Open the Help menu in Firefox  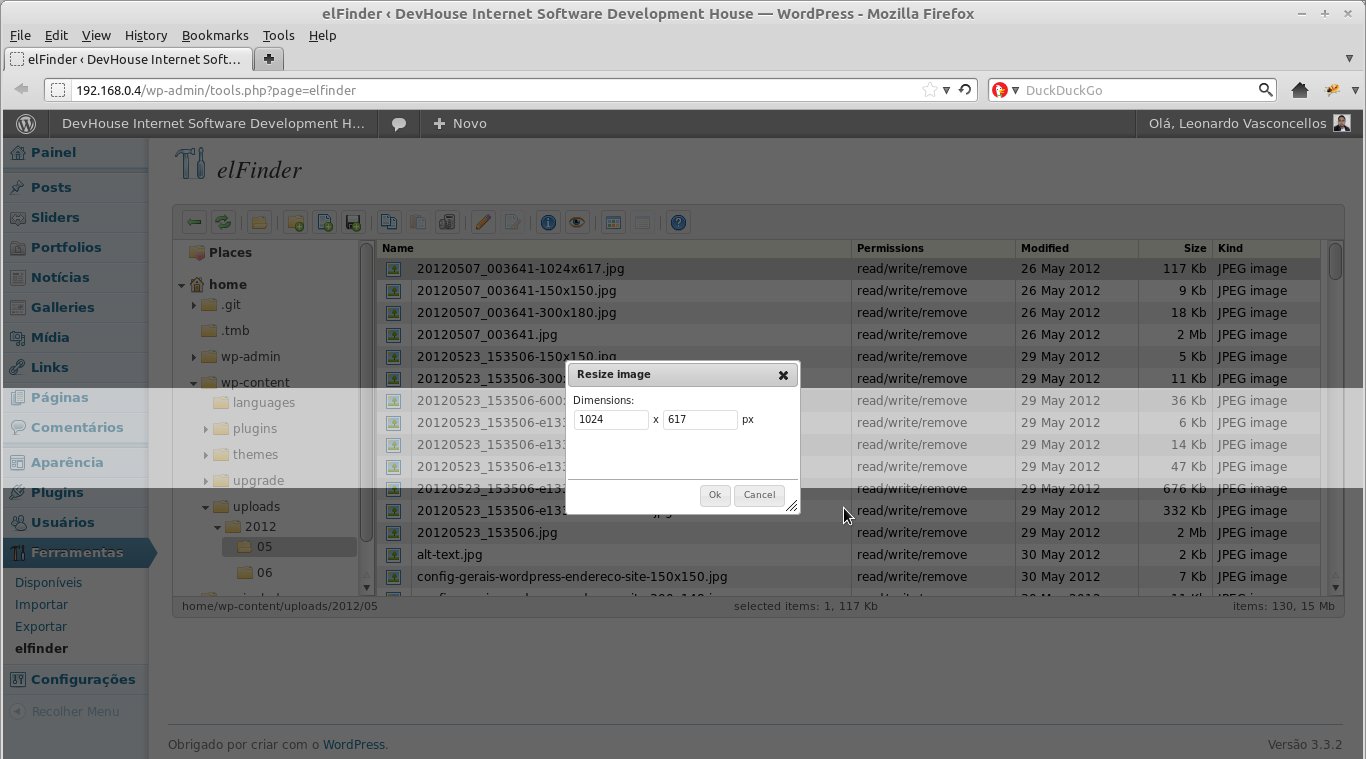(x=322, y=35)
